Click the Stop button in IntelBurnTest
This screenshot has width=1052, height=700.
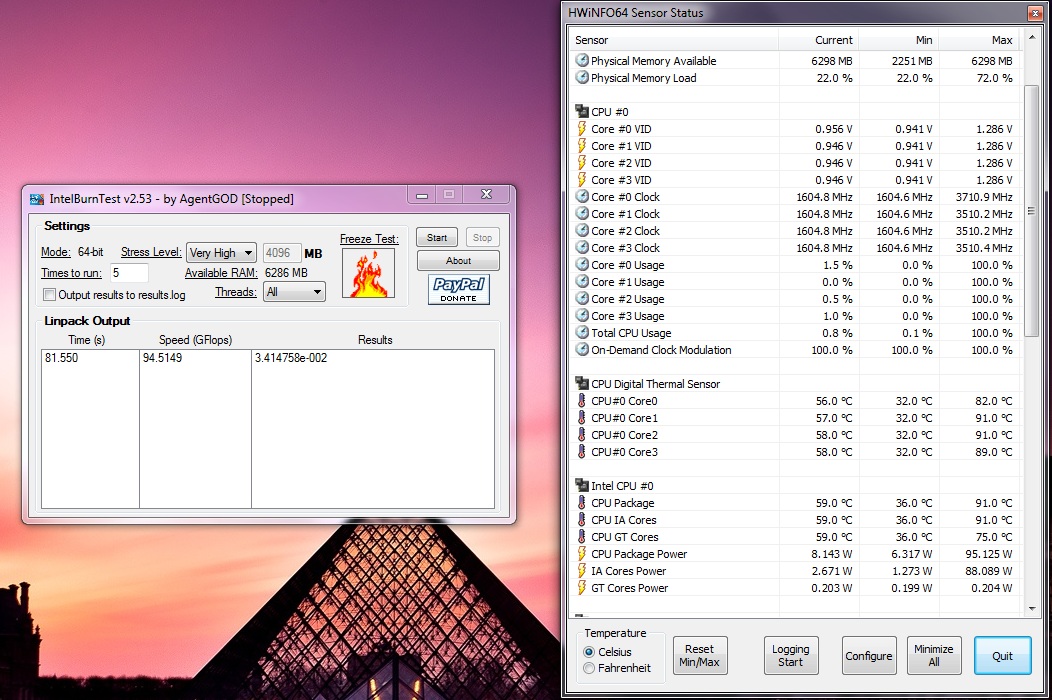[x=482, y=238]
